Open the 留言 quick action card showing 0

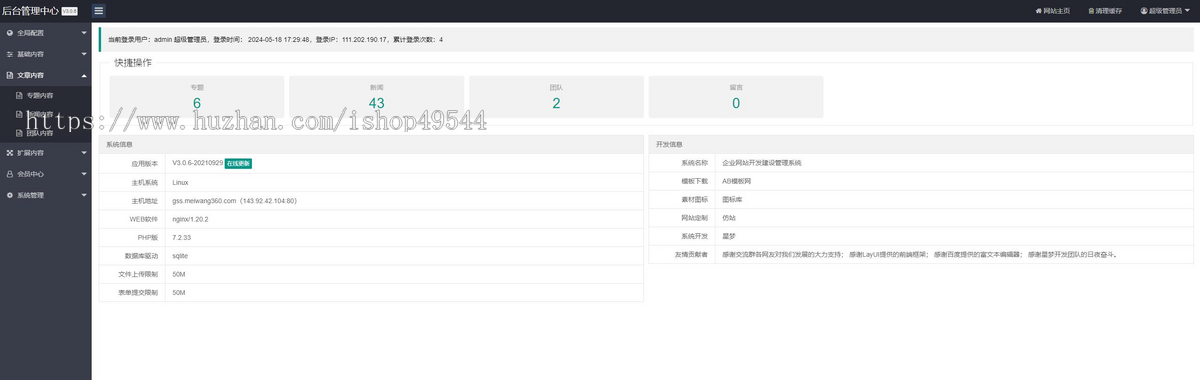736,96
